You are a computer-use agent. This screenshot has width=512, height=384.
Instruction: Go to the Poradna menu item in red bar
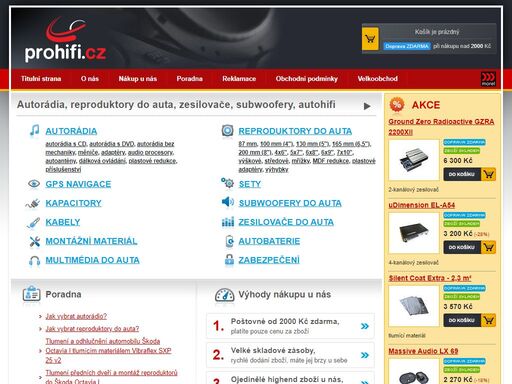(189, 79)
